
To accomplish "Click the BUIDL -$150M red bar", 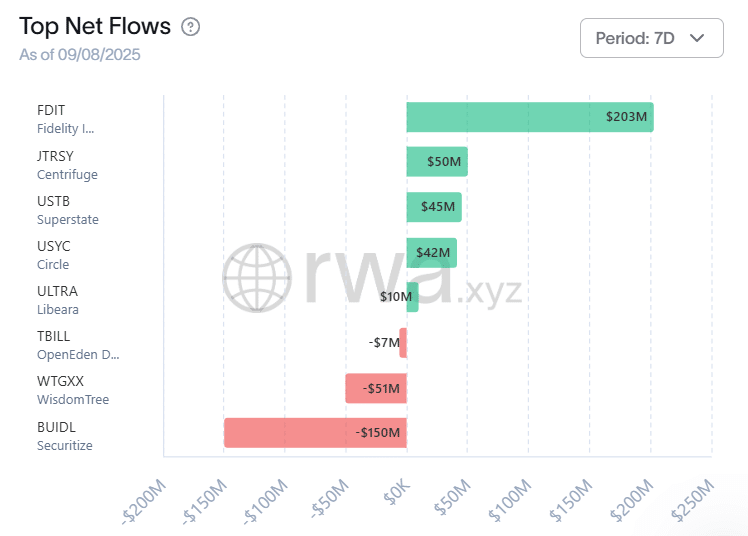I will click(x=315, y=433).
